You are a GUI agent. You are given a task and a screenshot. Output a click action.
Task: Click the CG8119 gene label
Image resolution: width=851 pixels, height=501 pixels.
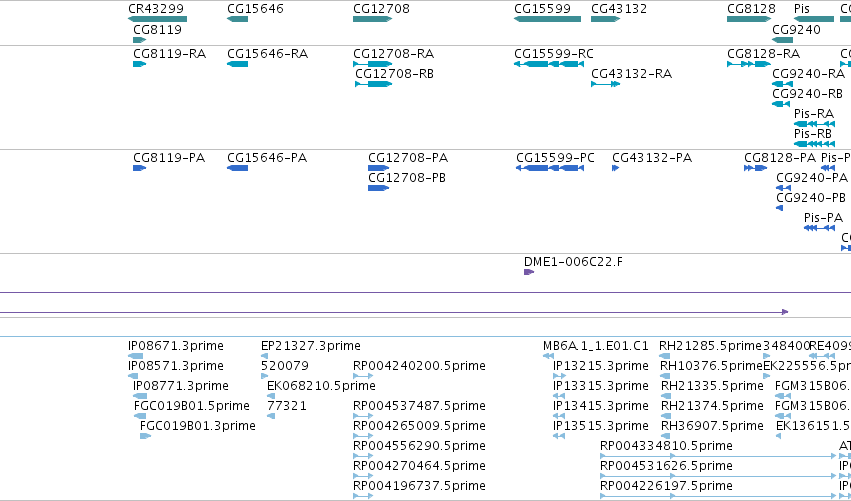(157, 29)
